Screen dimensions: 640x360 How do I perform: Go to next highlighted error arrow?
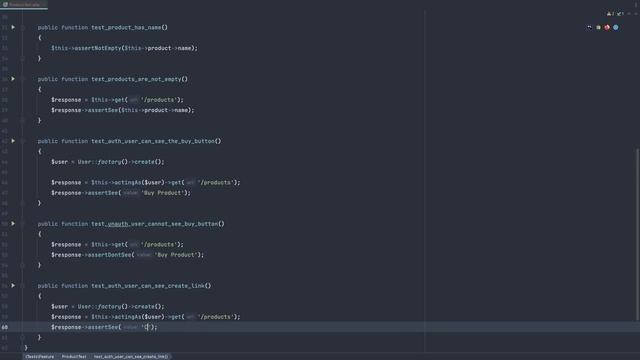[636, 14]
